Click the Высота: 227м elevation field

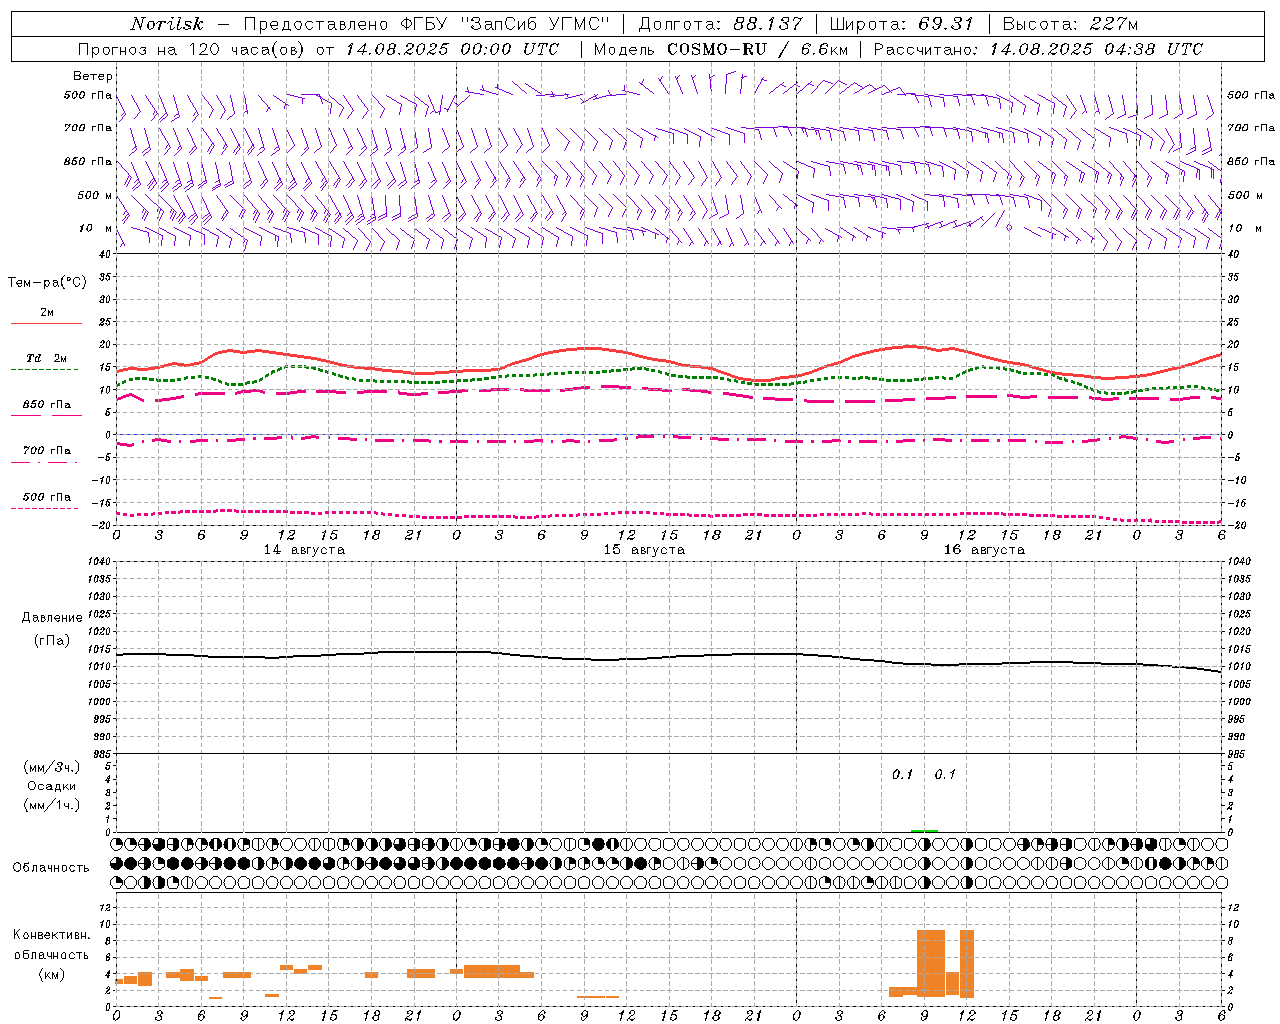[1070, 24]
